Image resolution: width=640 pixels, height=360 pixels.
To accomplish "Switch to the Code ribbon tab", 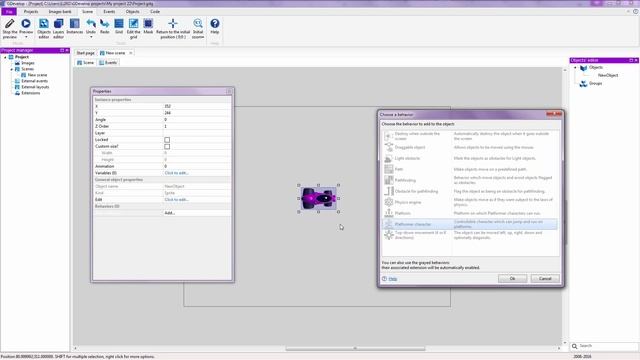I will click(x=155, y=12).
